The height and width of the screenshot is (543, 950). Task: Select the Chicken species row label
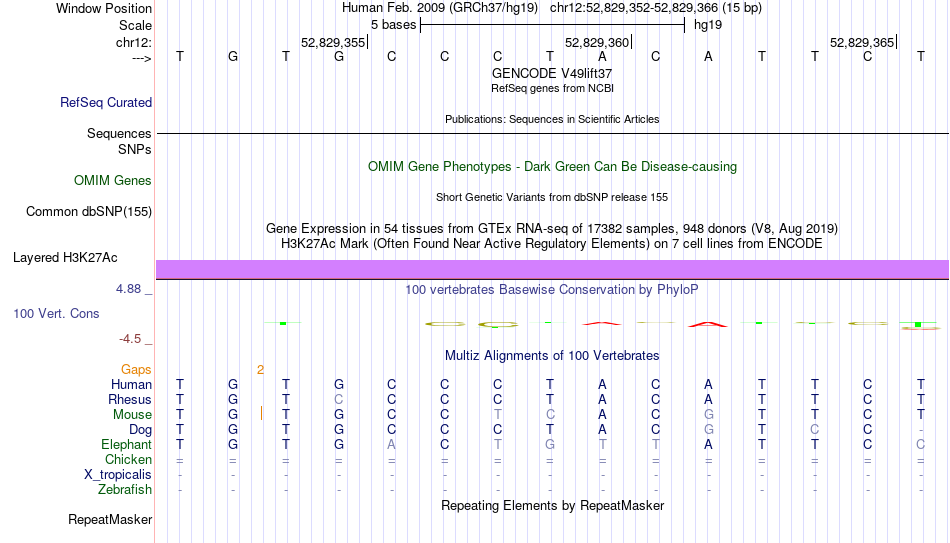128,459
